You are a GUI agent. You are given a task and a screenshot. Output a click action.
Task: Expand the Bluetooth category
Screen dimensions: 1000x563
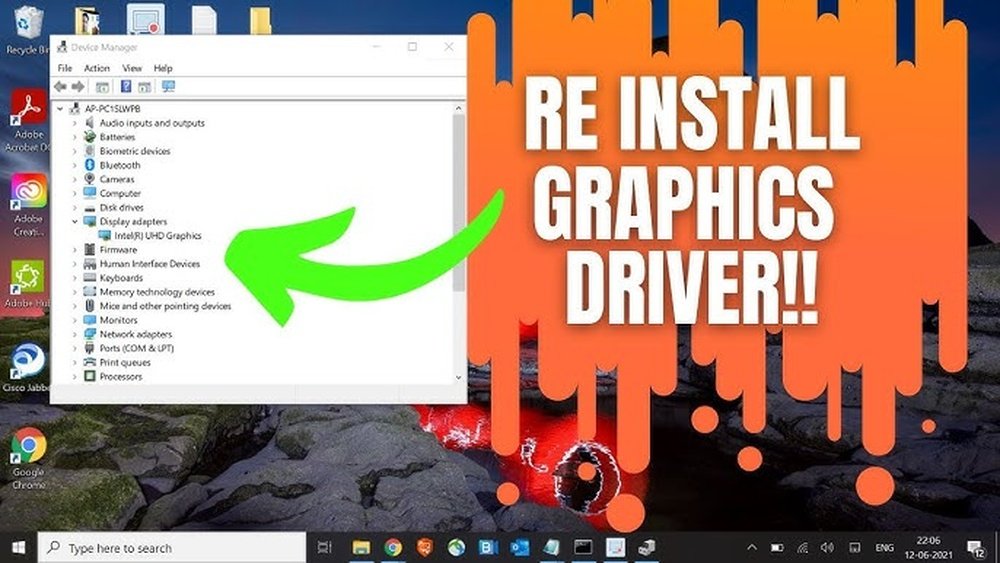pos(75,165)
